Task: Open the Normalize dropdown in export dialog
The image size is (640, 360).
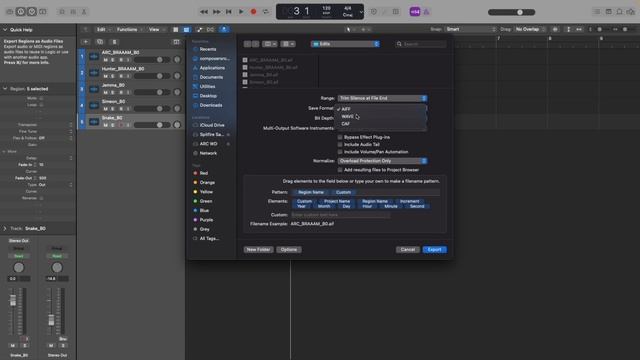Action: pos(382,161)
